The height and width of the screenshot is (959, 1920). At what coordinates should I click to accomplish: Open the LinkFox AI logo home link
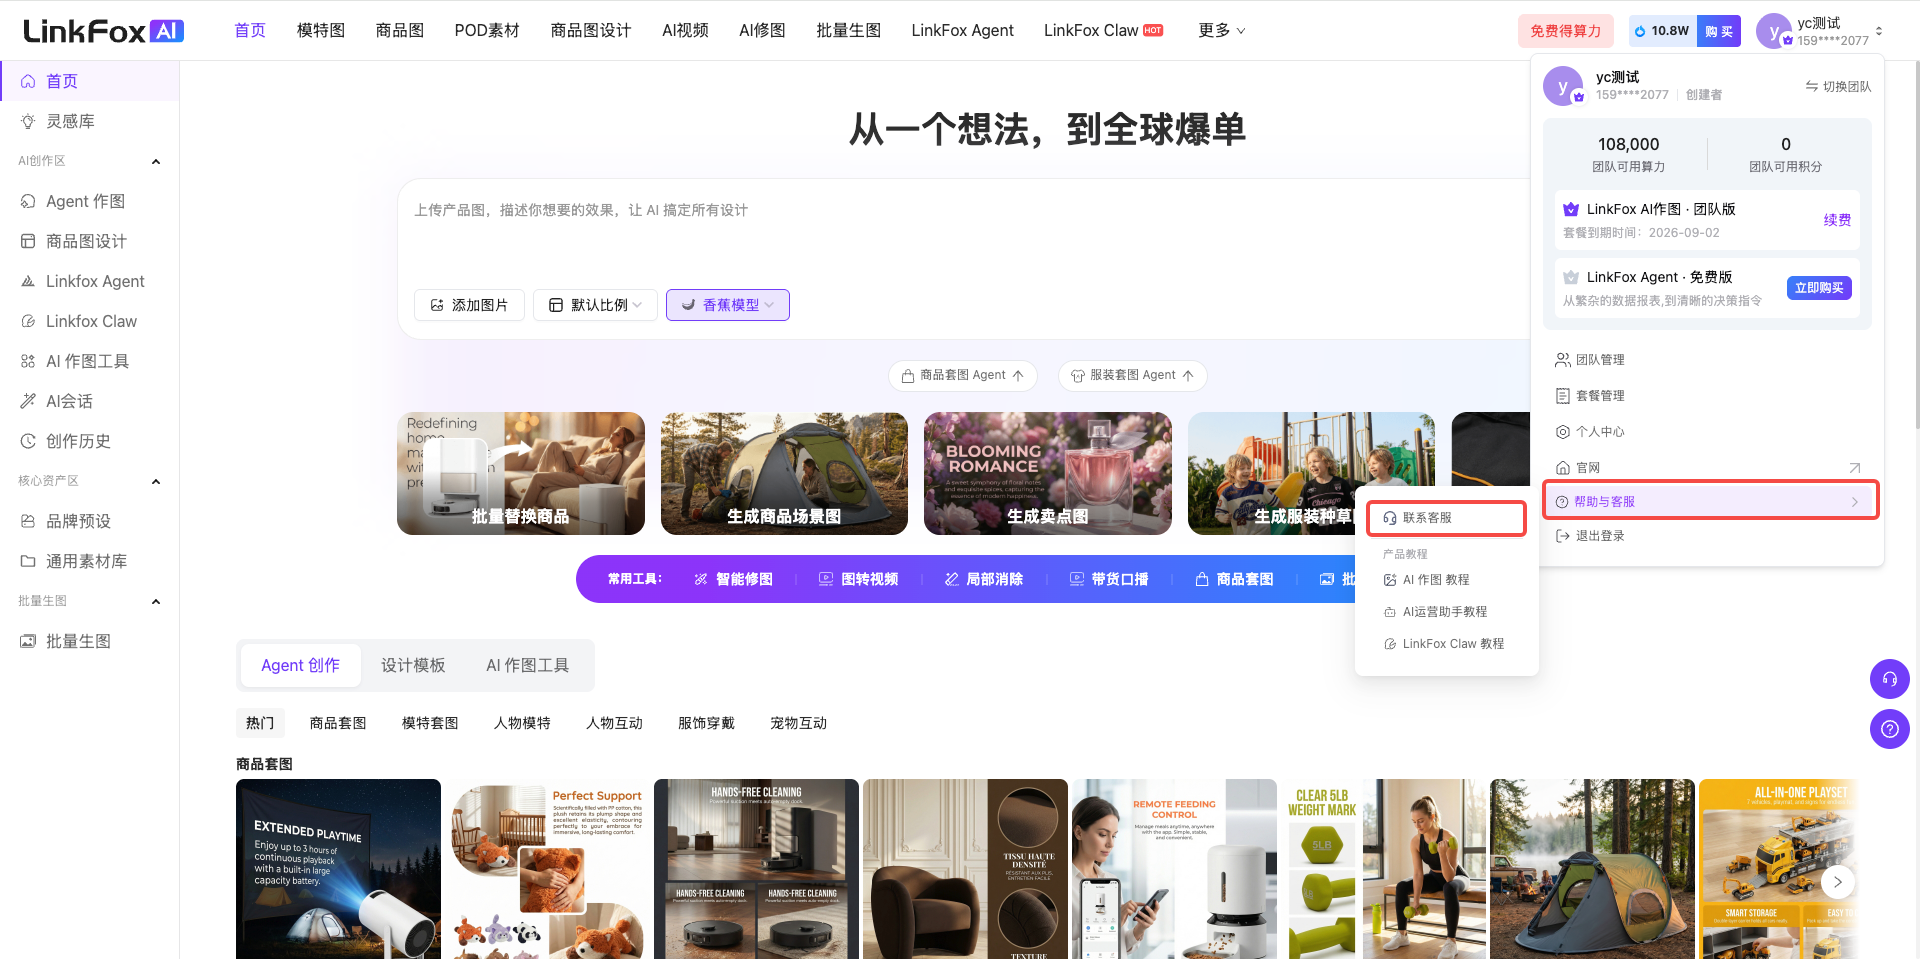tap(103, 31)
